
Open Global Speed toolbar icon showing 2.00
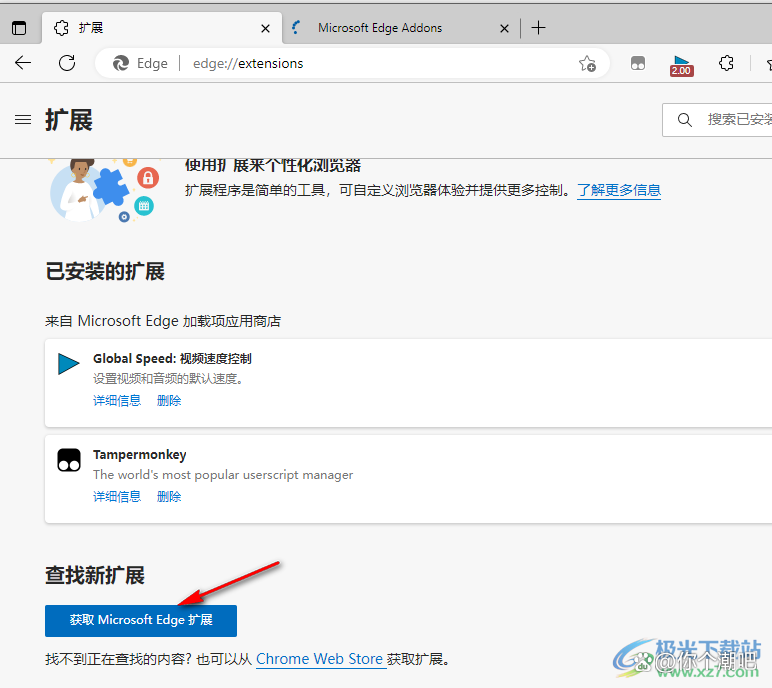[x=681, y=65]
